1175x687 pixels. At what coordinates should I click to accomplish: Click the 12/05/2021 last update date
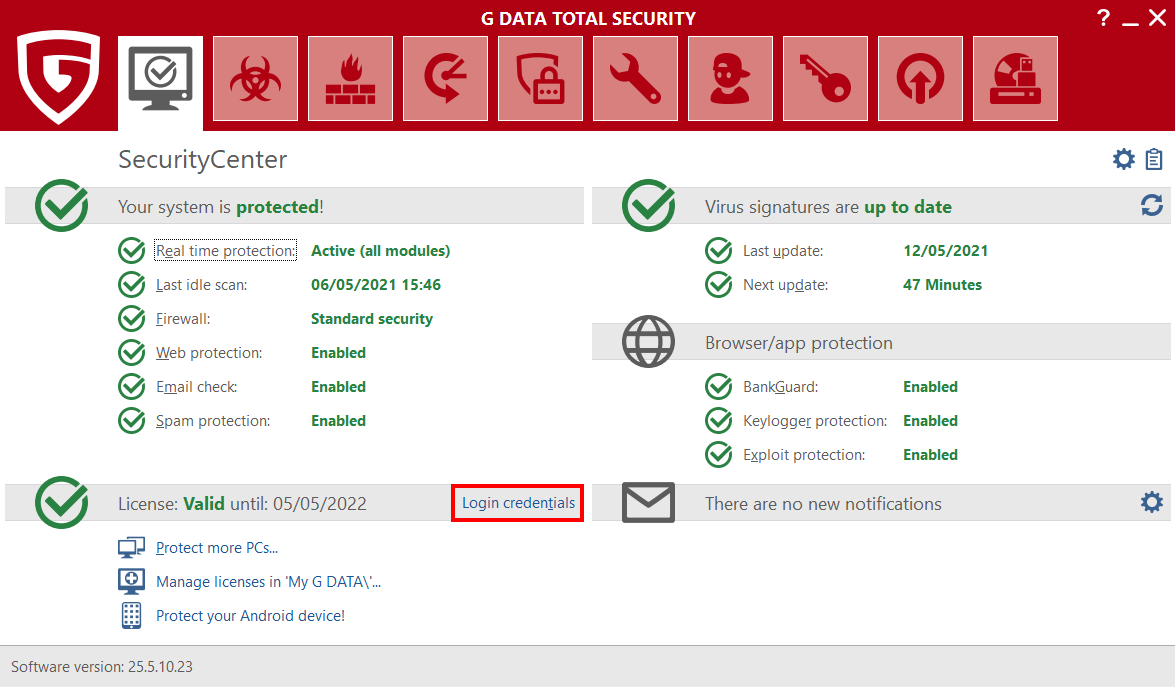click(946, 251)
